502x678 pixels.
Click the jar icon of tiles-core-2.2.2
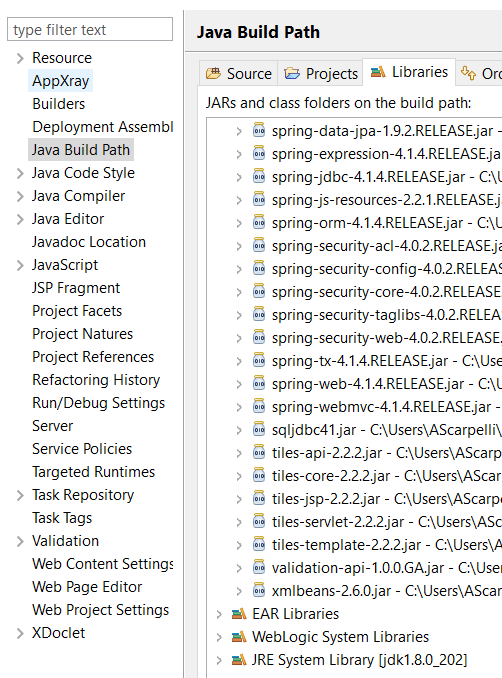pyautogui.click(x=259, y=476)
